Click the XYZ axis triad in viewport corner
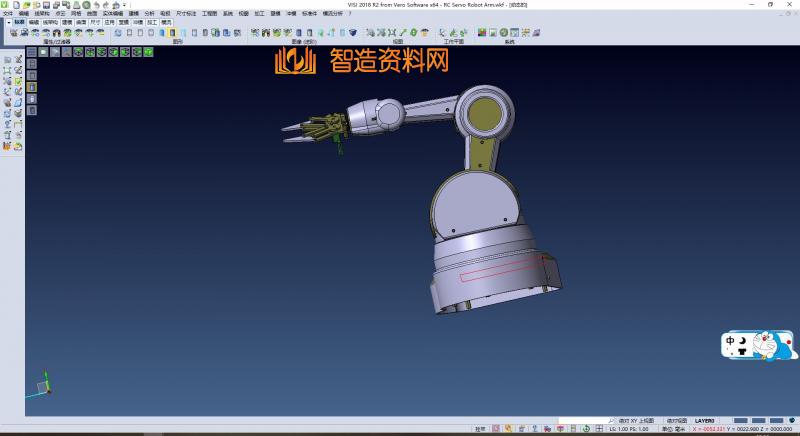This screenshot has width=800, height=436. 43,384
